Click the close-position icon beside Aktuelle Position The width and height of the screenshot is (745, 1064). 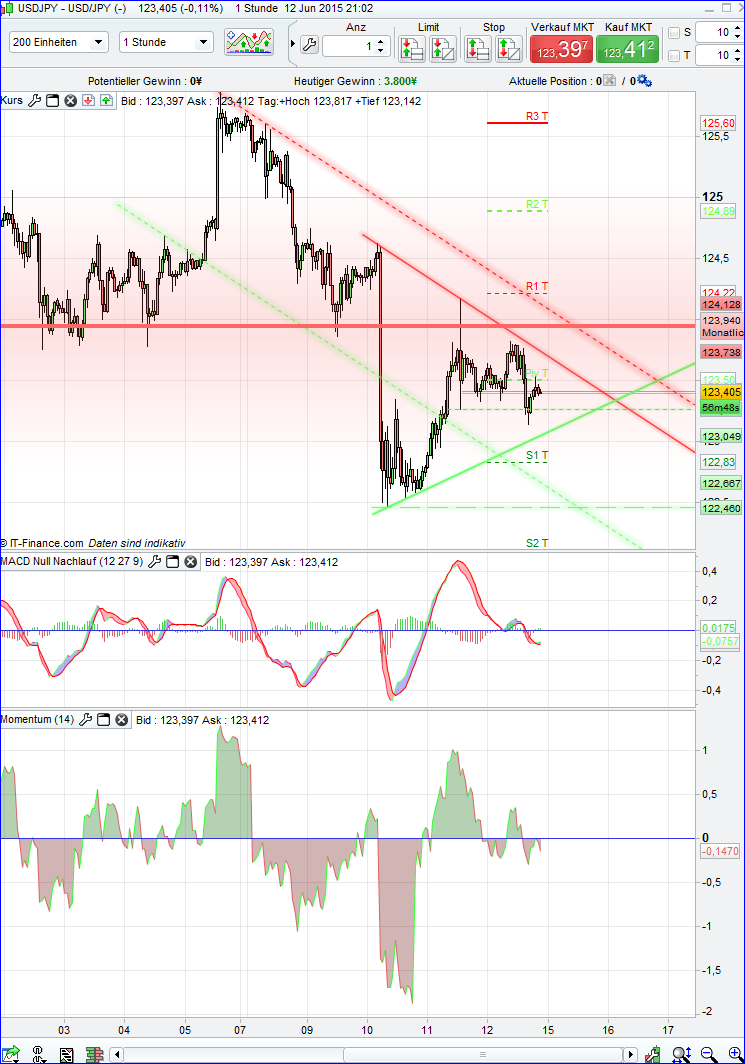[x=609, y=81]
